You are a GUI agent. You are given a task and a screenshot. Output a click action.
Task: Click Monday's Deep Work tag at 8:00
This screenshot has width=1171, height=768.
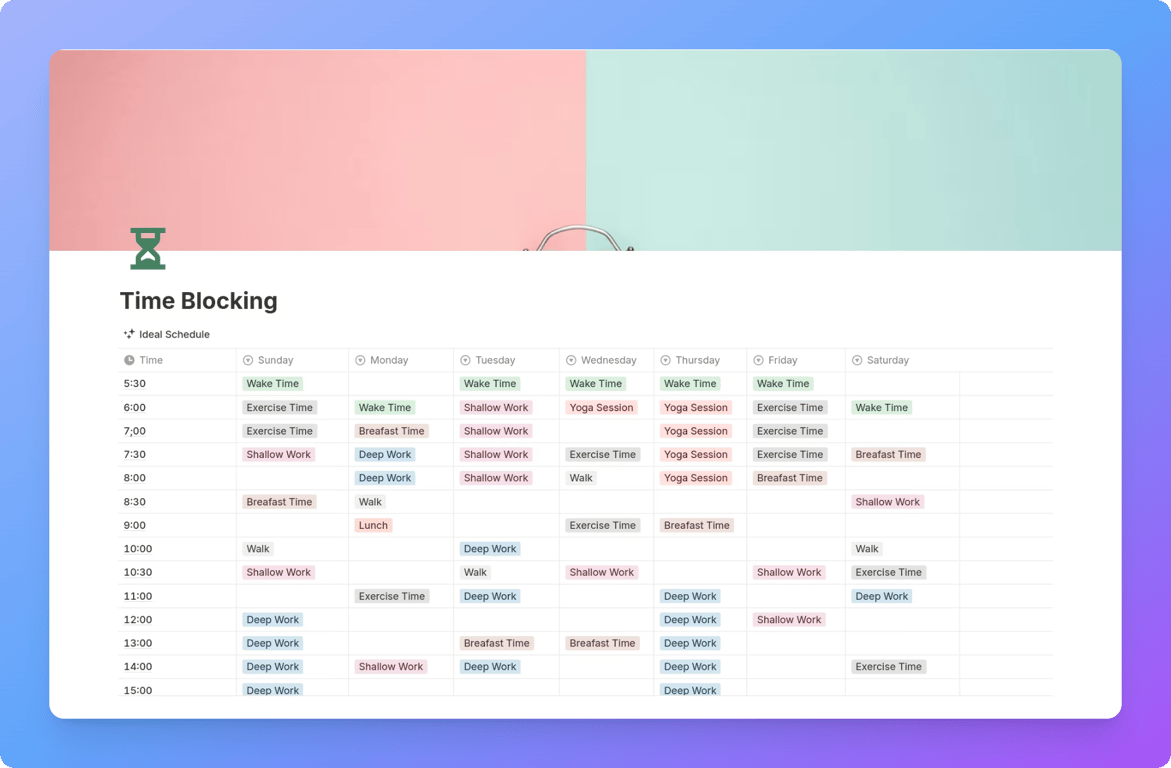[x=385, y=477]
